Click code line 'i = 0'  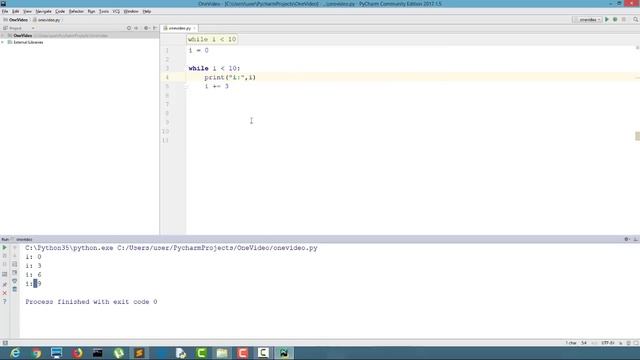pyautogui.click(x=198, y=51)
